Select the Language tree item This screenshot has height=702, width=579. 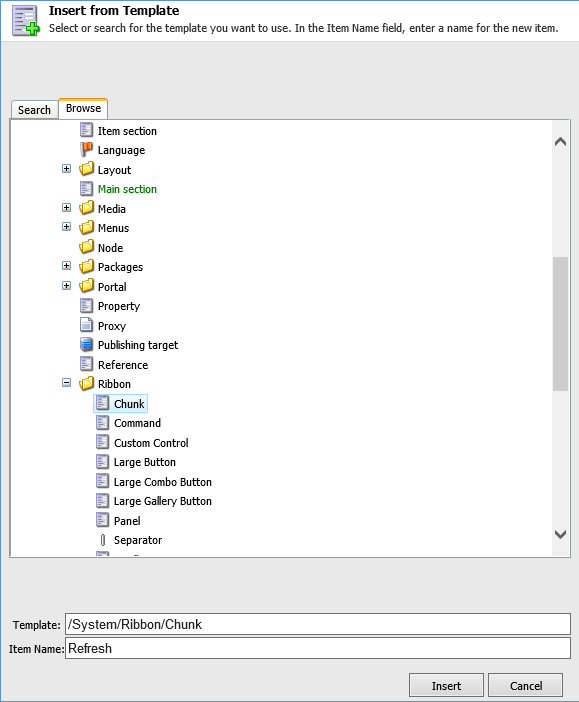(x=121, y=150)
